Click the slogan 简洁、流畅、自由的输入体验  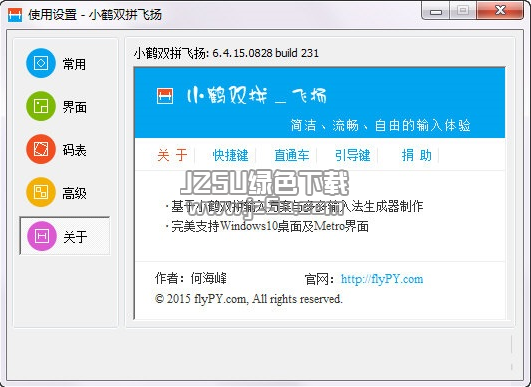click(x=381, y=125)
